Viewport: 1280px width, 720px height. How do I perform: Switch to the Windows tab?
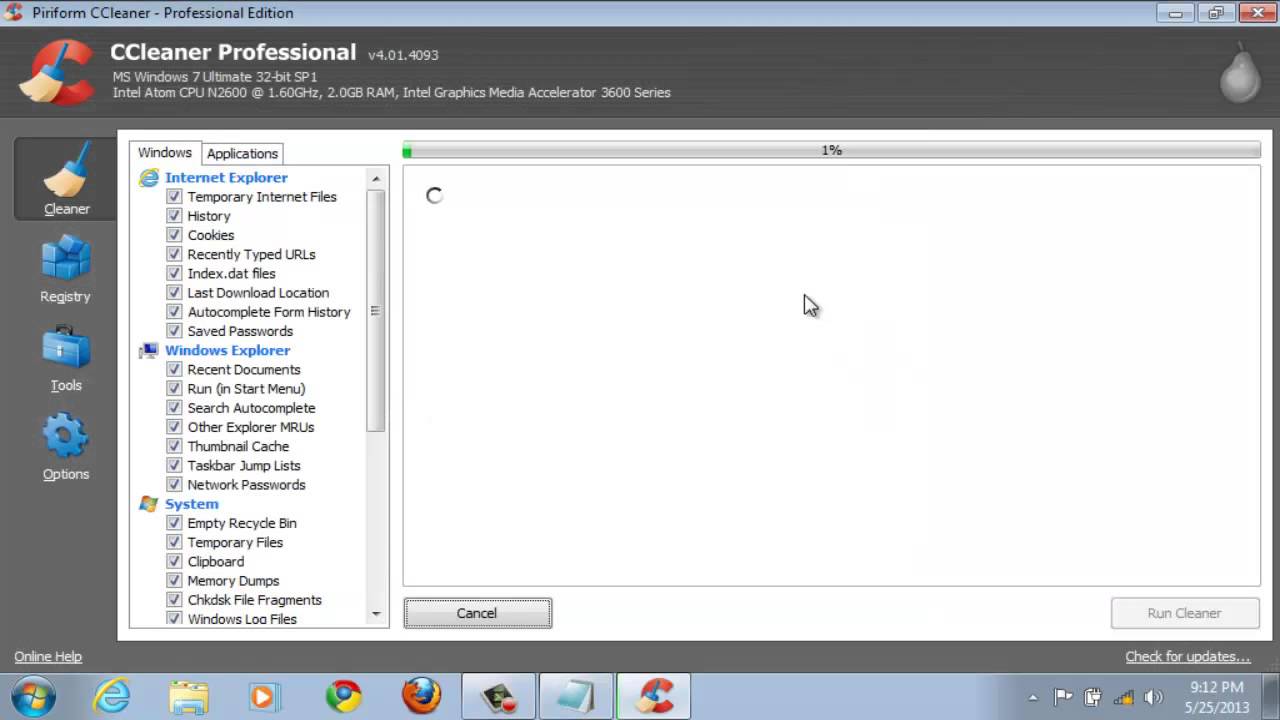pyautogui.click(x=165, y=153)
